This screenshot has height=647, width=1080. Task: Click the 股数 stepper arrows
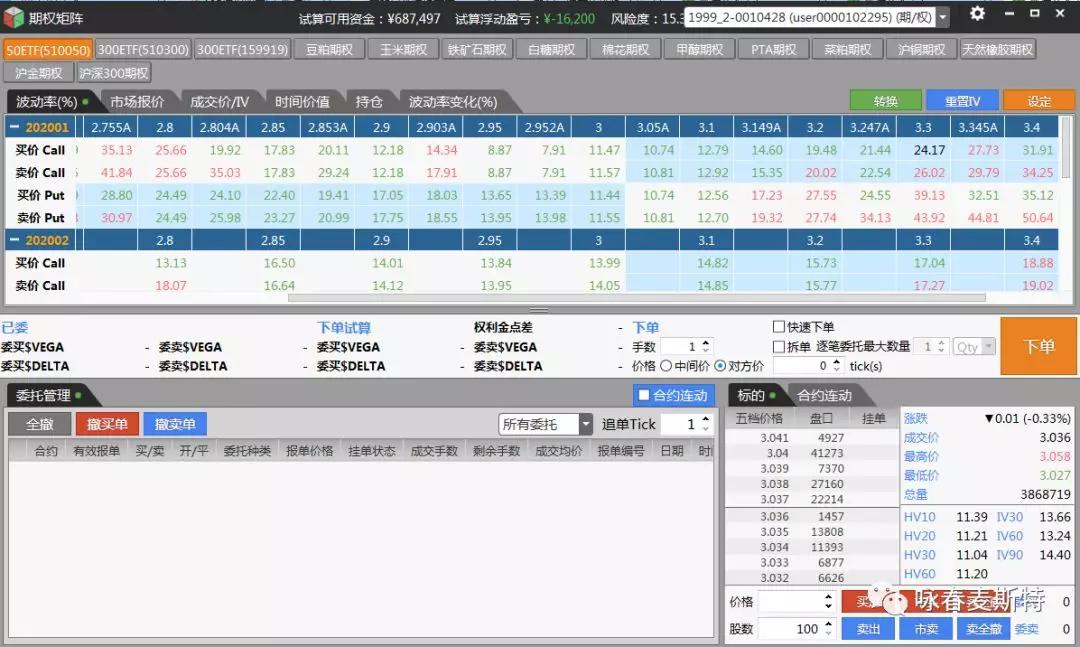pos(828,628)
